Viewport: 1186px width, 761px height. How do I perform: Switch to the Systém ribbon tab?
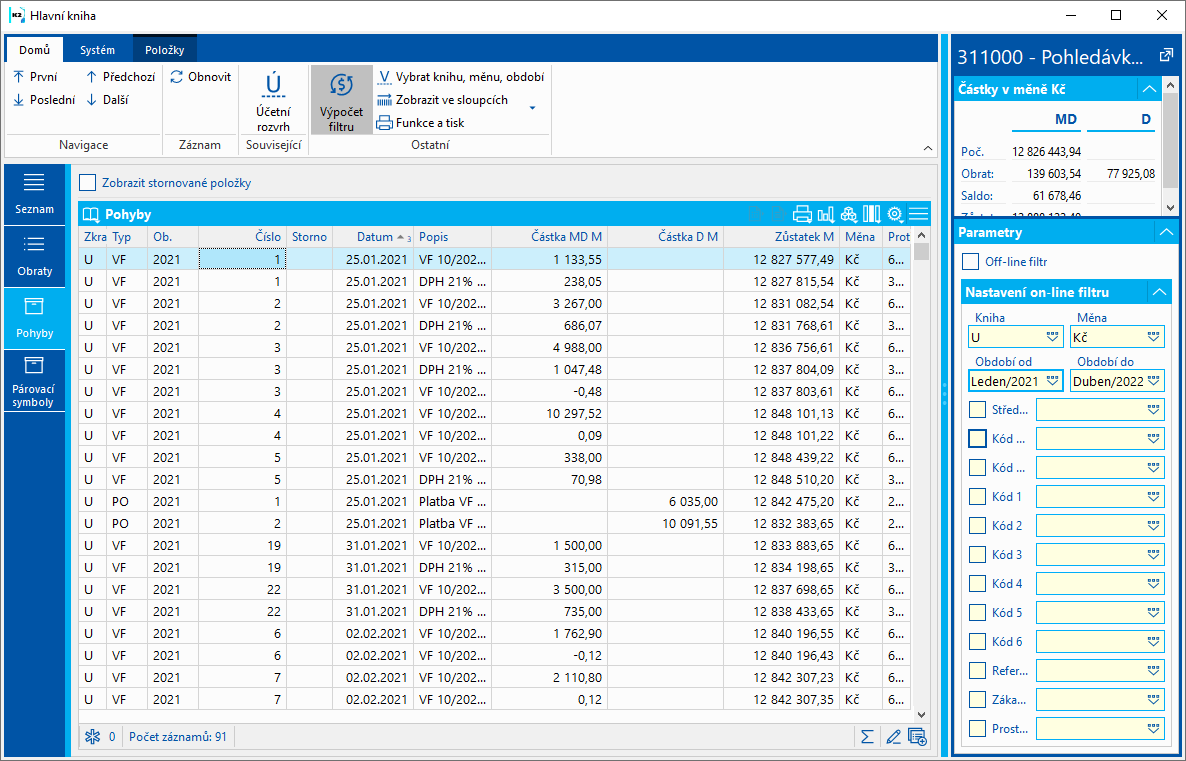click(x=97, y=50)
